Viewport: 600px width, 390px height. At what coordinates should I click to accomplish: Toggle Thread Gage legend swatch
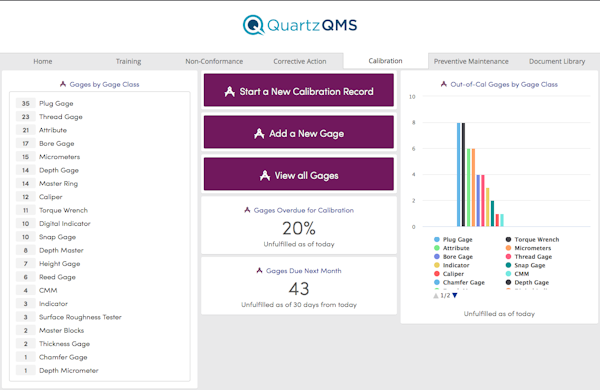(508, 256)
